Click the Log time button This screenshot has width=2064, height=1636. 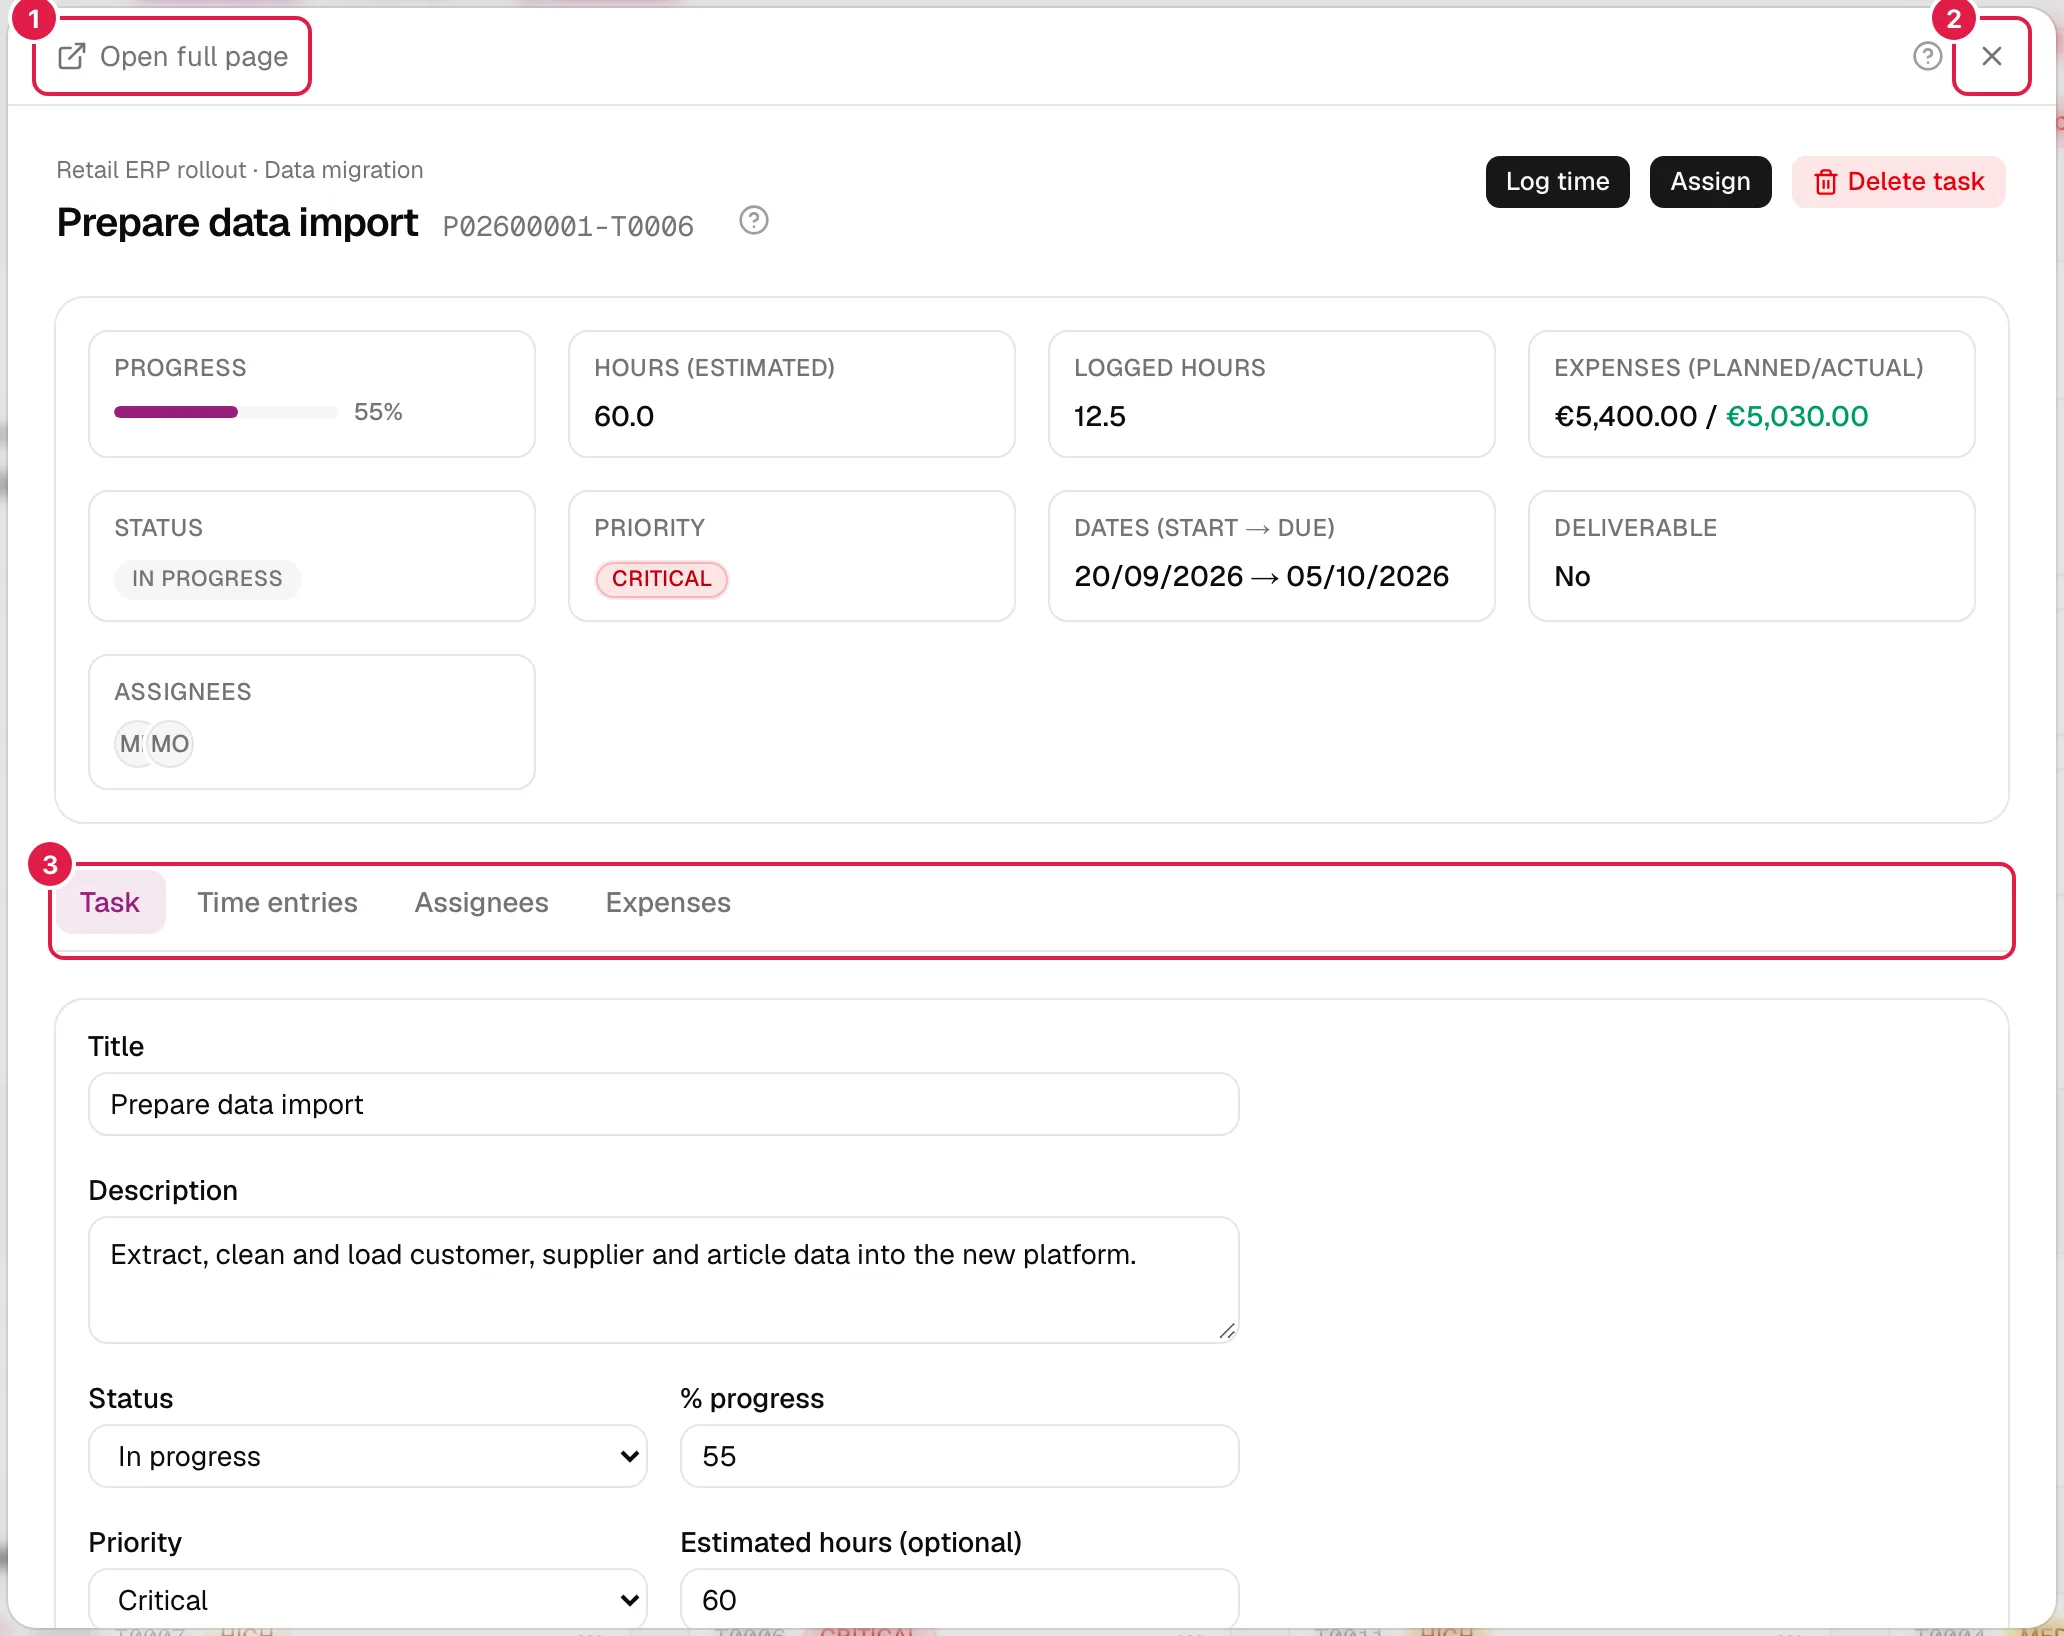pos(1557,182)
